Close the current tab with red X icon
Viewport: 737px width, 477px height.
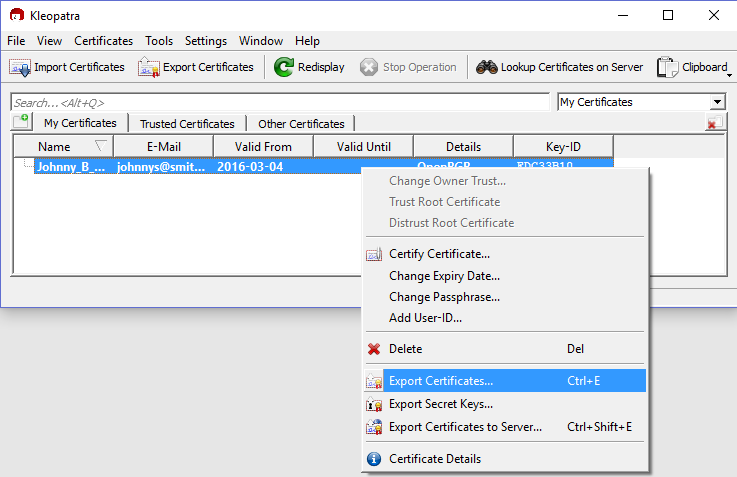pos(715,123)
